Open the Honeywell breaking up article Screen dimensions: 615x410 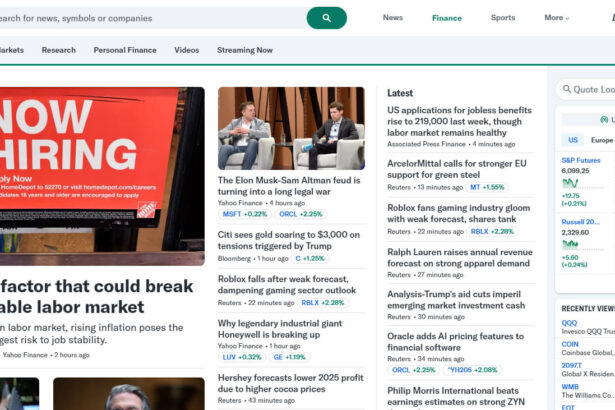280,329
